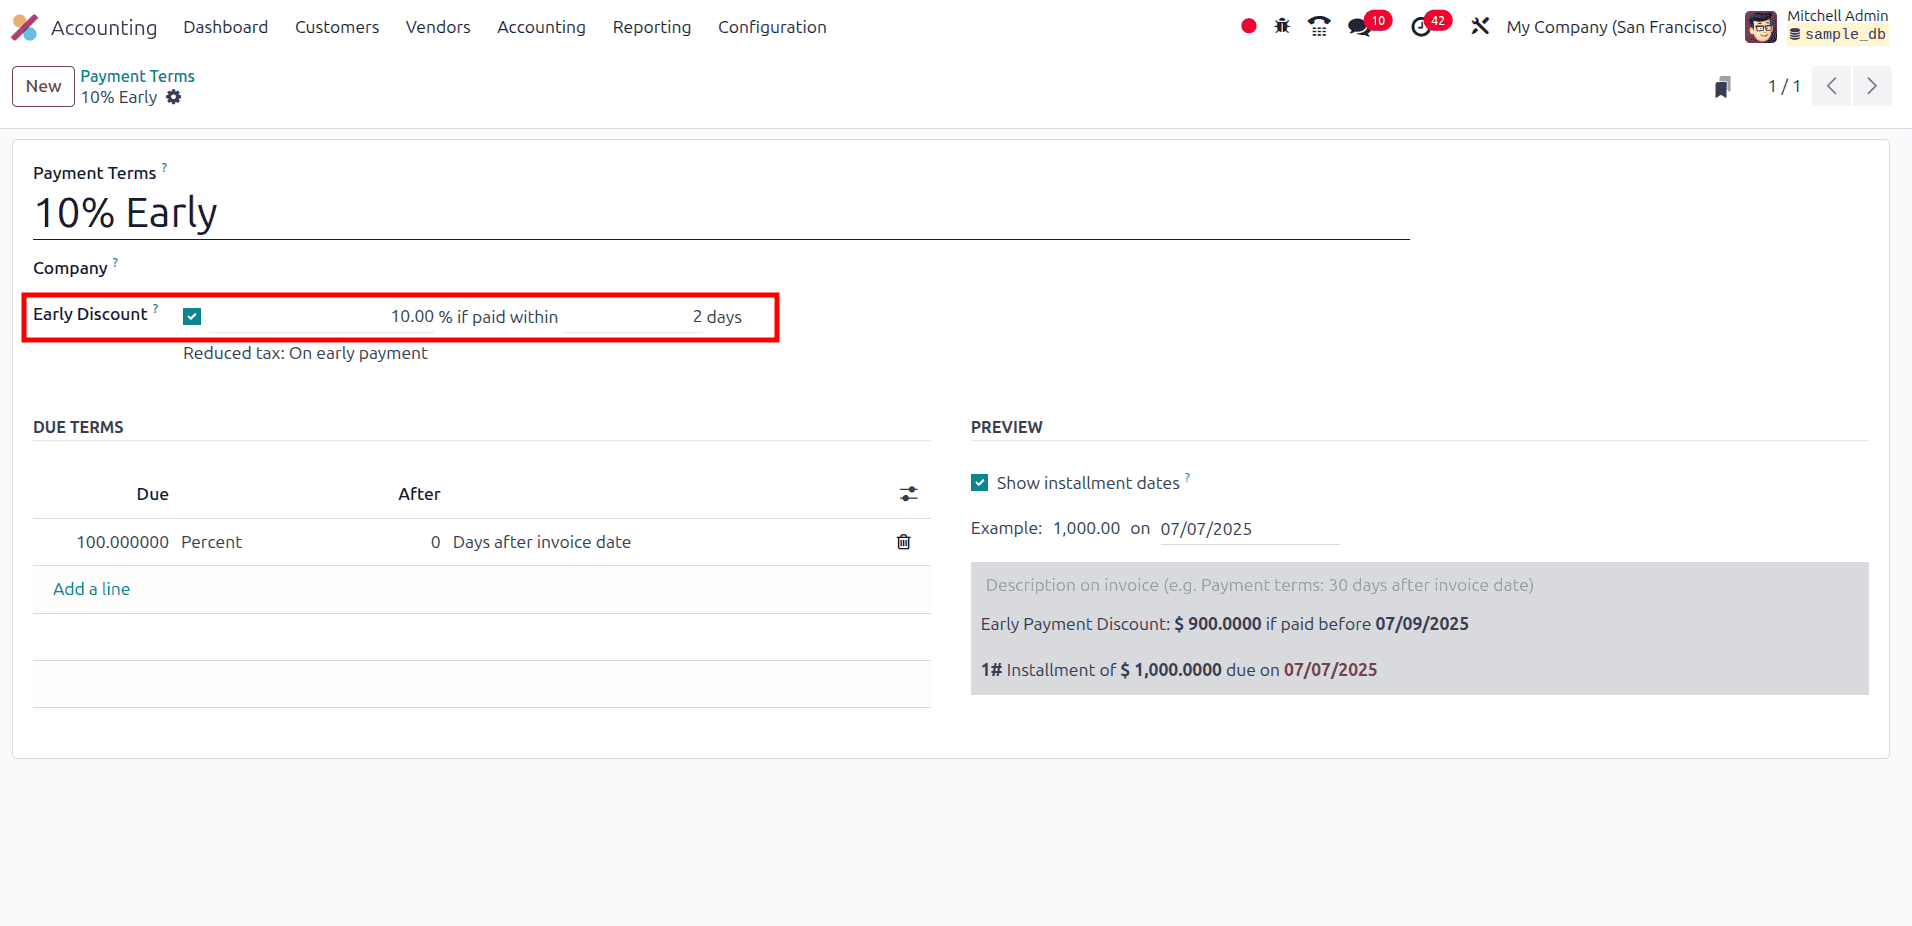Click the Early Payment Discount preview line
The height and width of the screenshot is (926, 1912).
tap(1224, 624)
